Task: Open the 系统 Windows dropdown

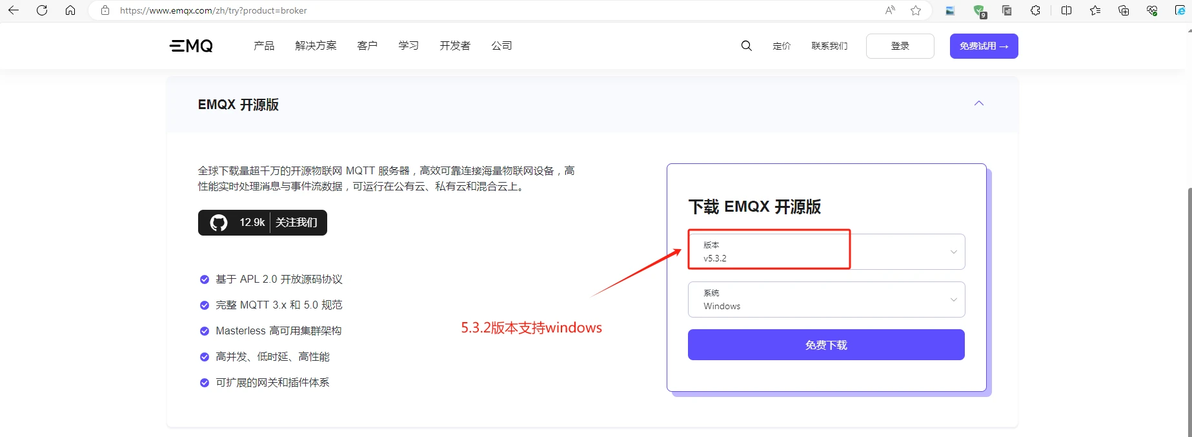Action: (826, 299)
